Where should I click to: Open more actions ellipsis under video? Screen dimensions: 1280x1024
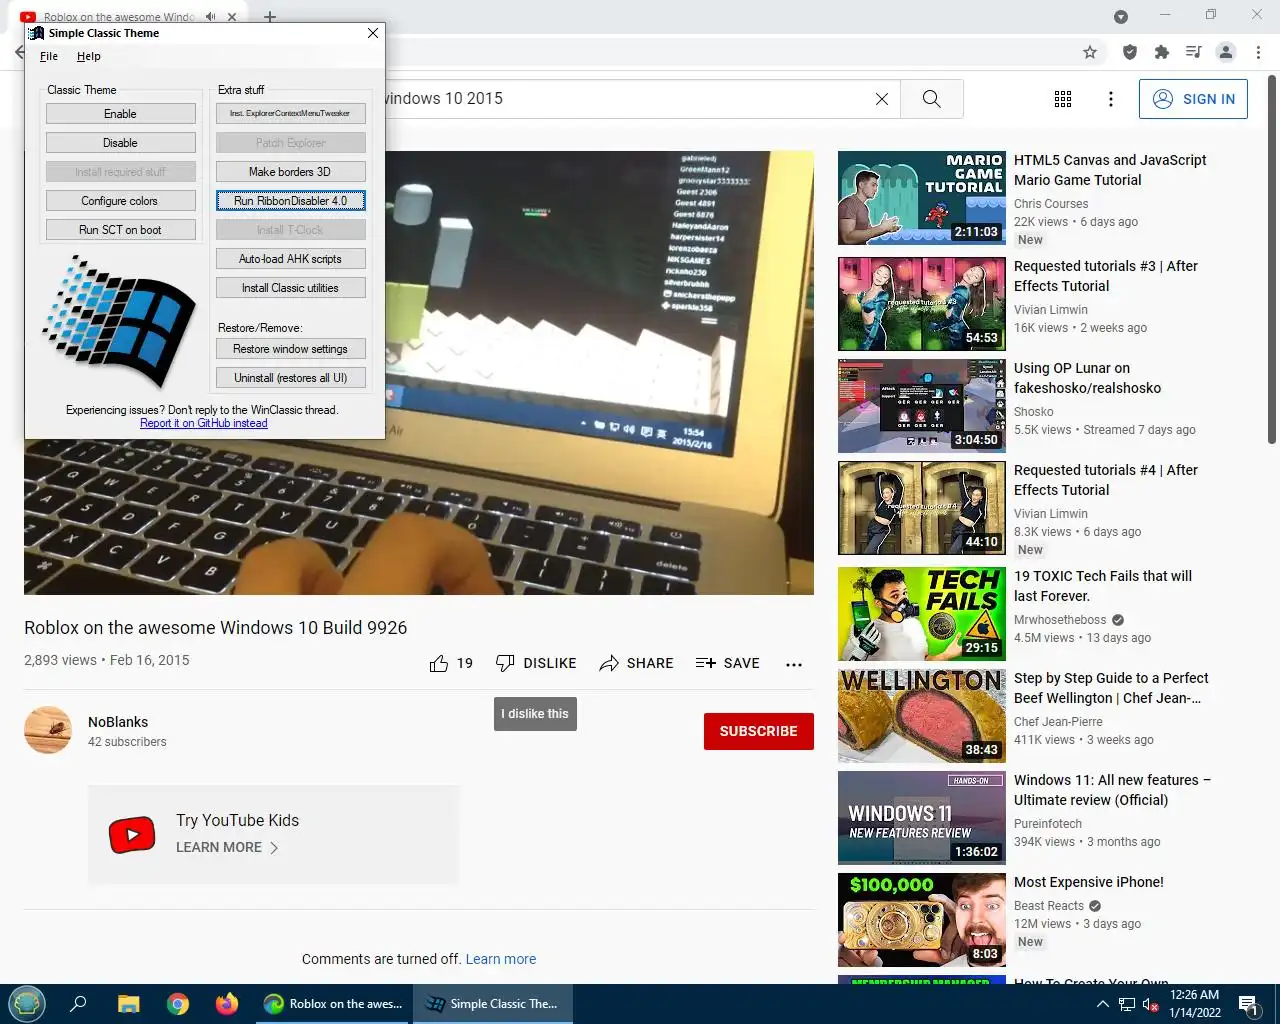(794, 664)
